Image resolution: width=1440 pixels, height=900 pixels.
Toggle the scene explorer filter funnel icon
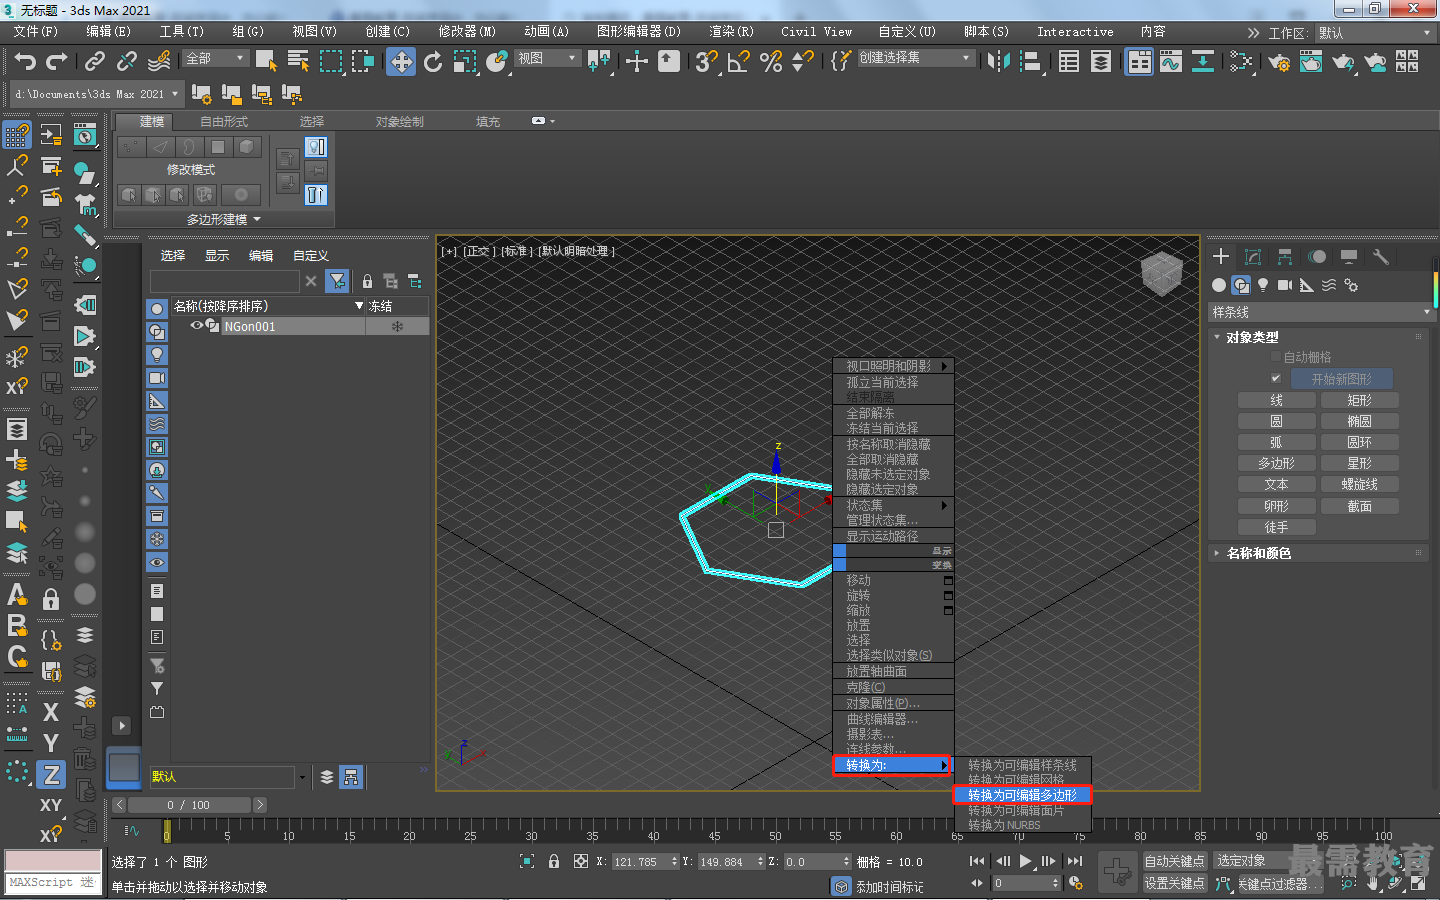tap(338, 281)
